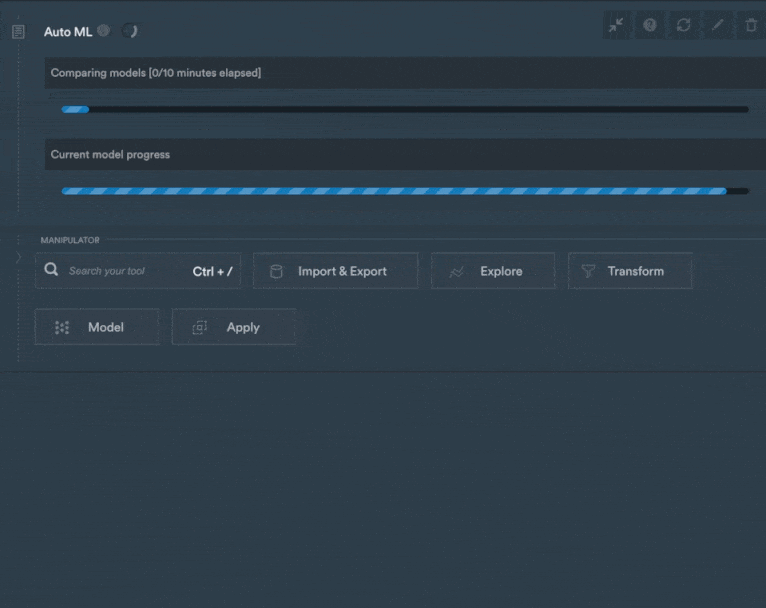This screenshot has height=608, width=766.
Task: Expand the side chevron left of the manipulator
Action: click(18, 257)
